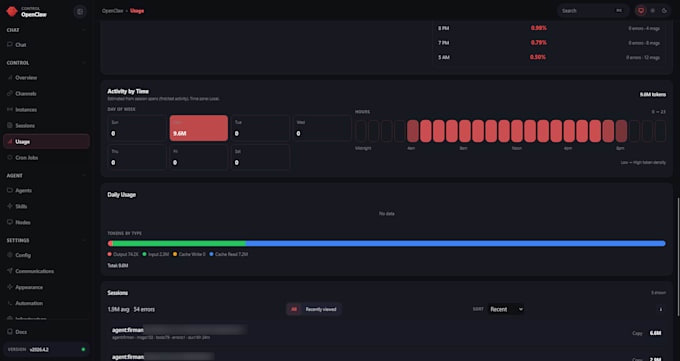Open the Docs link

[x=46, y=332]
